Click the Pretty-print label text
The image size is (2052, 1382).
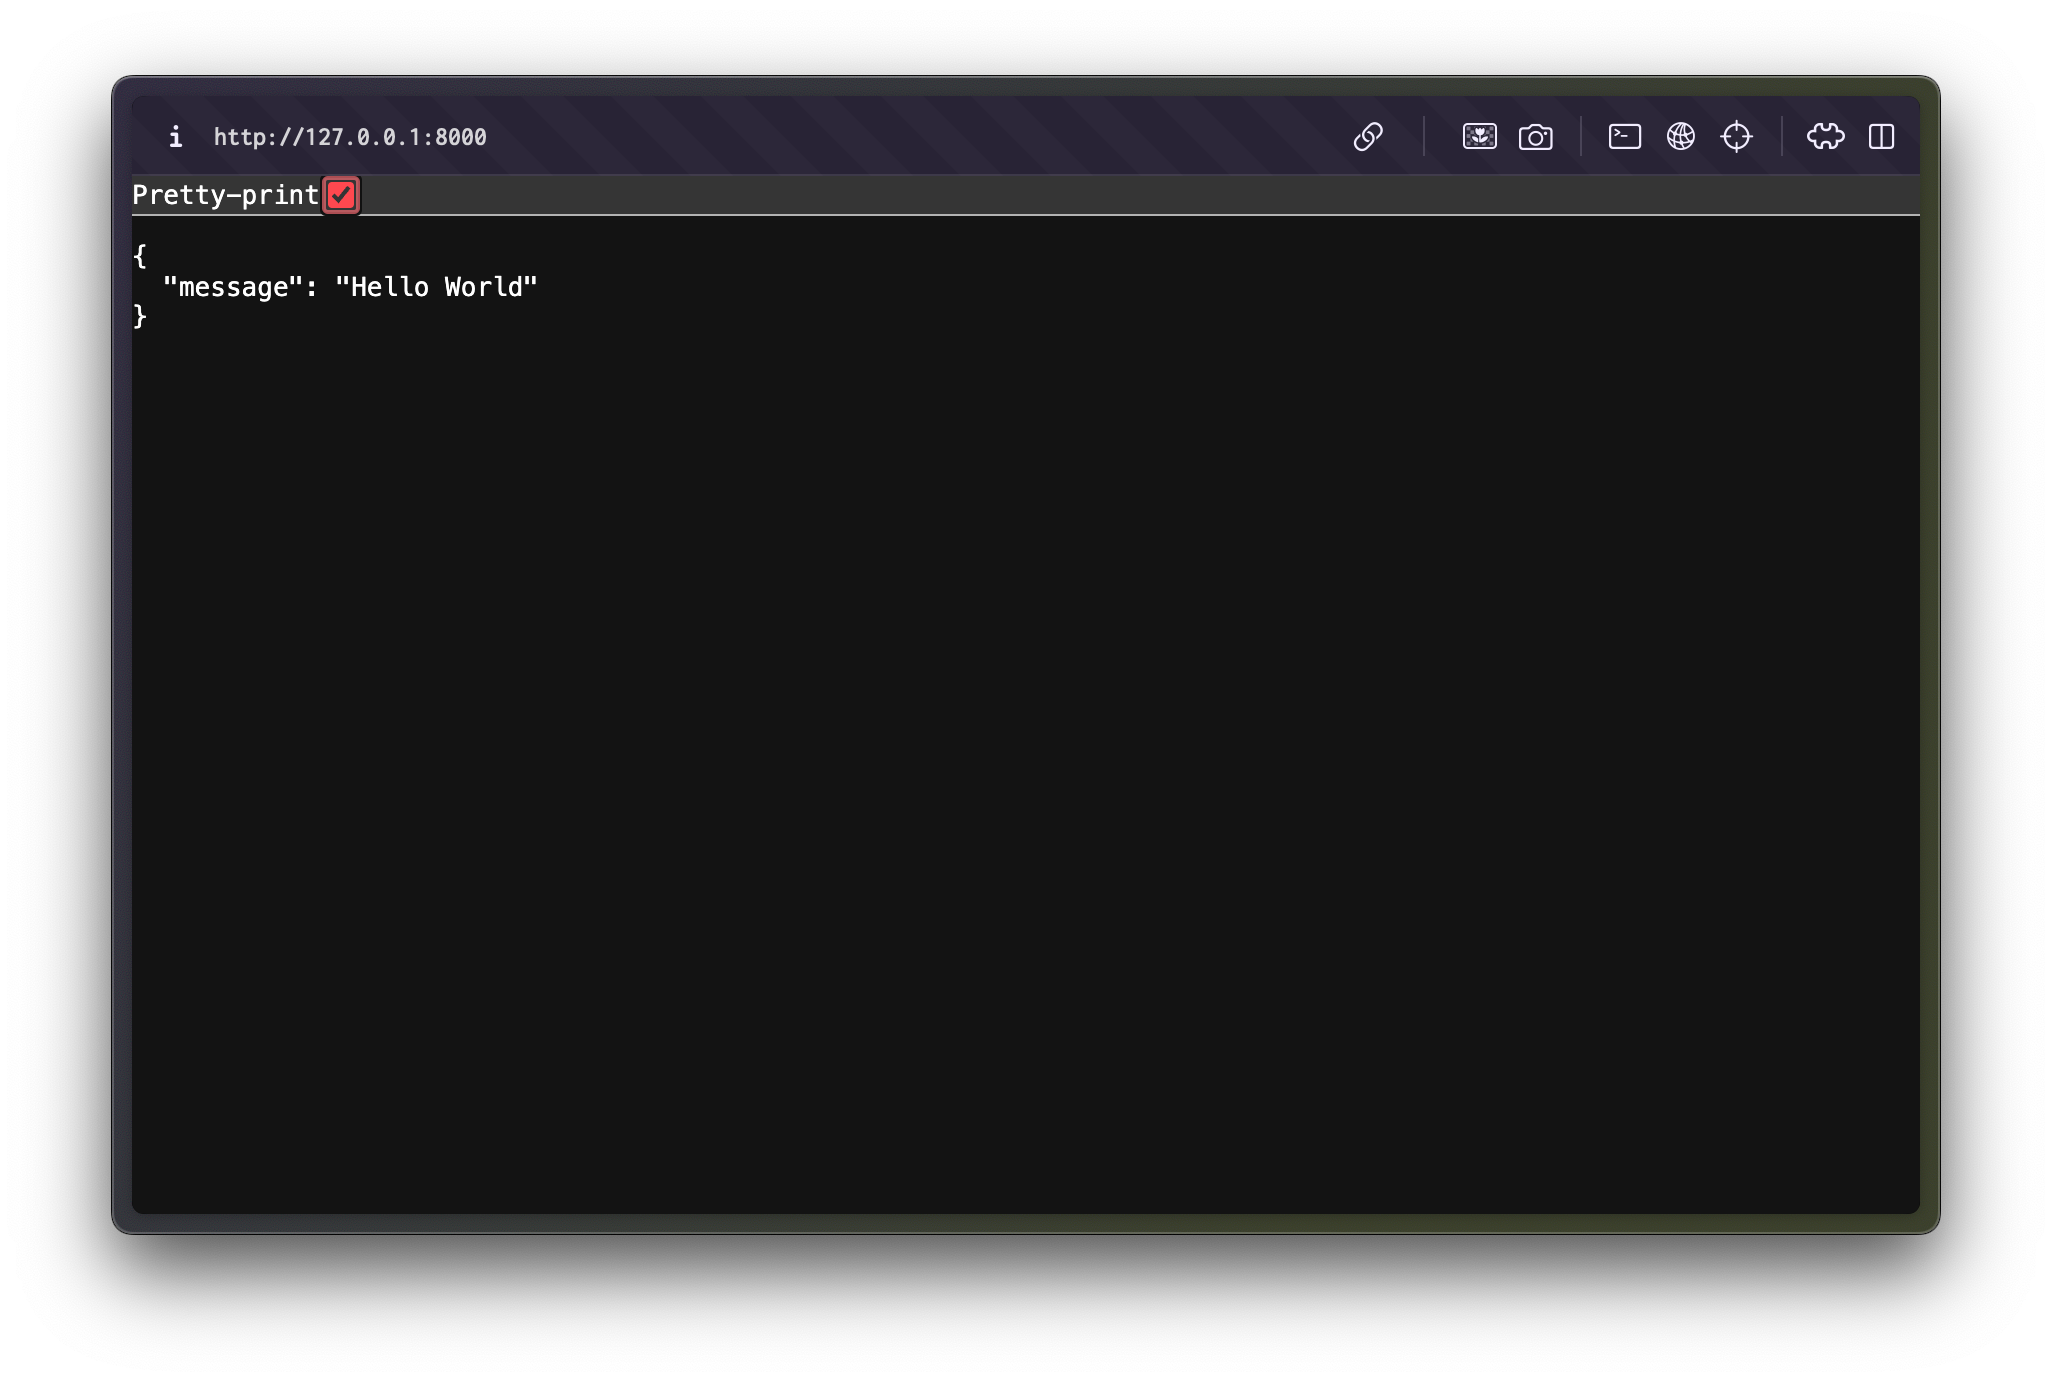pyautogui.click(x=222, y=195)
